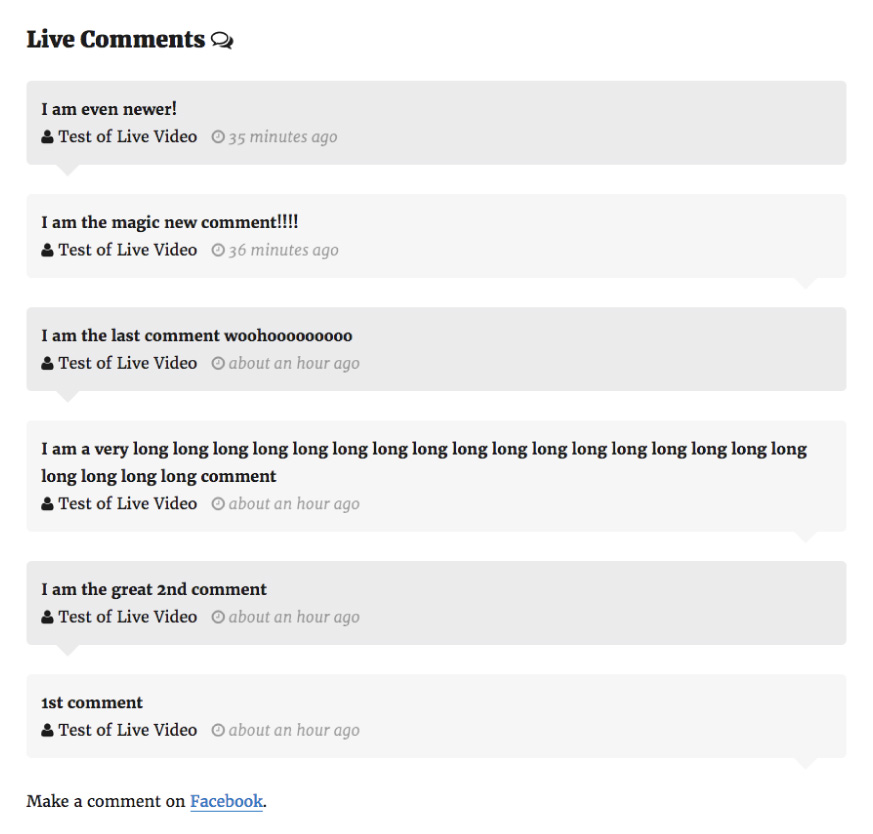Select the 'I am even newer!' comment text
The height and width of the screenshot is (834, 873).
pyautogui.click(x=109, y=109)
